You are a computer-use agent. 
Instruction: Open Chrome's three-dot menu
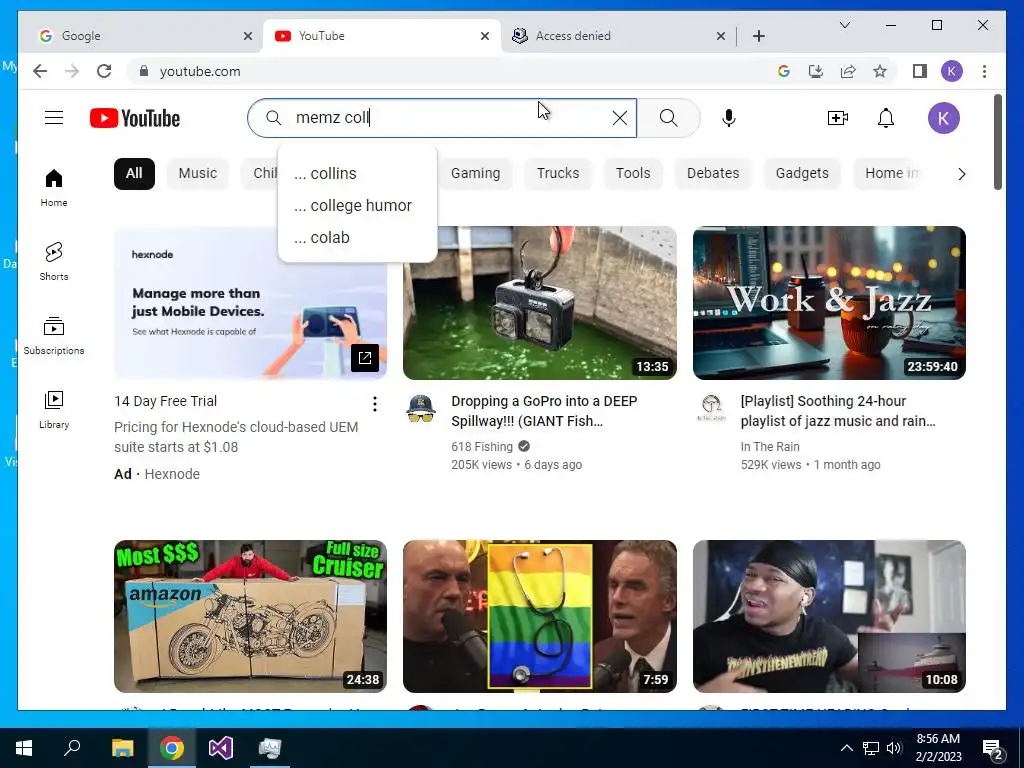pos(984,71)
